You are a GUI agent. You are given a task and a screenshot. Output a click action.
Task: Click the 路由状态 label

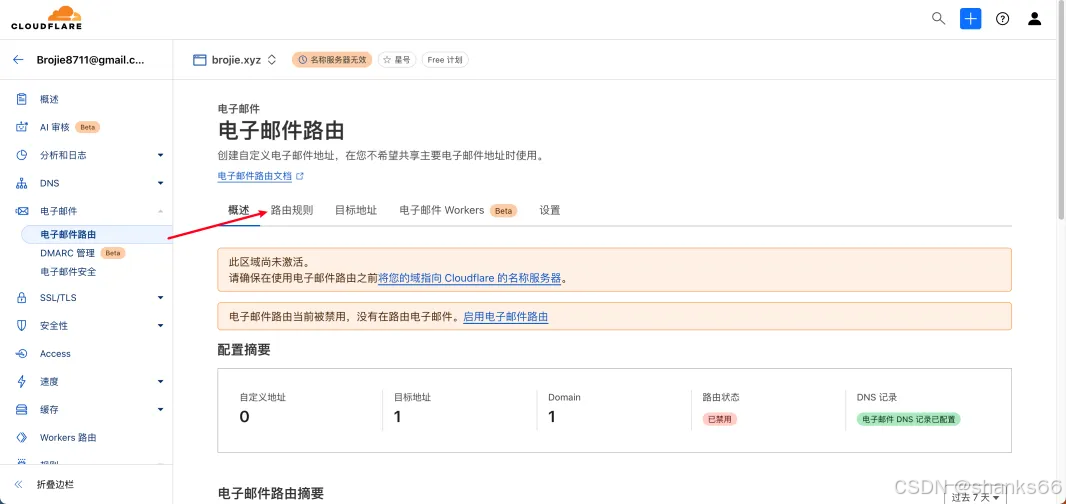pyautogui.click(x=721, y=397)
